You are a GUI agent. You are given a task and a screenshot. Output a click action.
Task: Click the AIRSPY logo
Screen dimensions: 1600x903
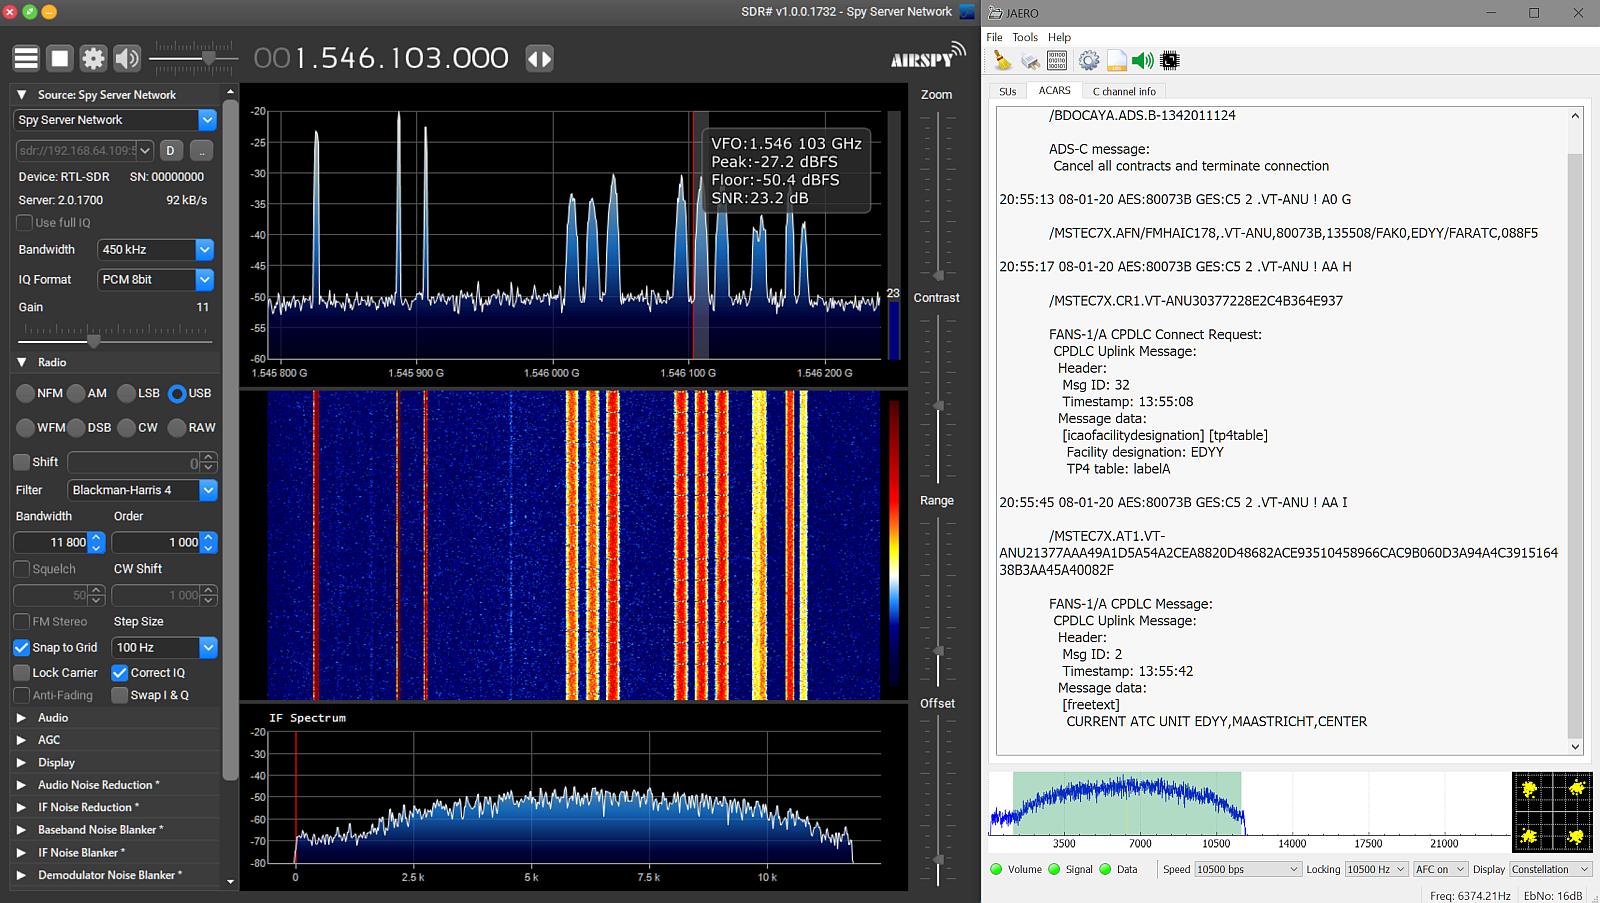pos(927,56)
